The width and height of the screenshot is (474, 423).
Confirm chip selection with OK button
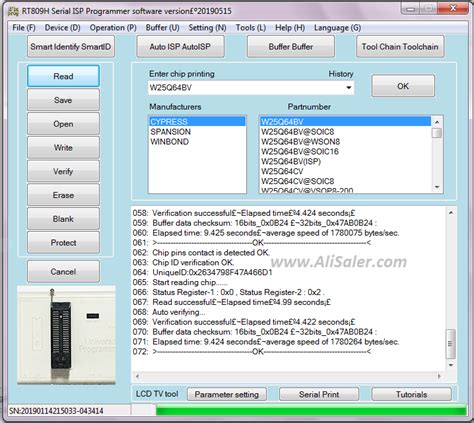click(x=403, y=86)
